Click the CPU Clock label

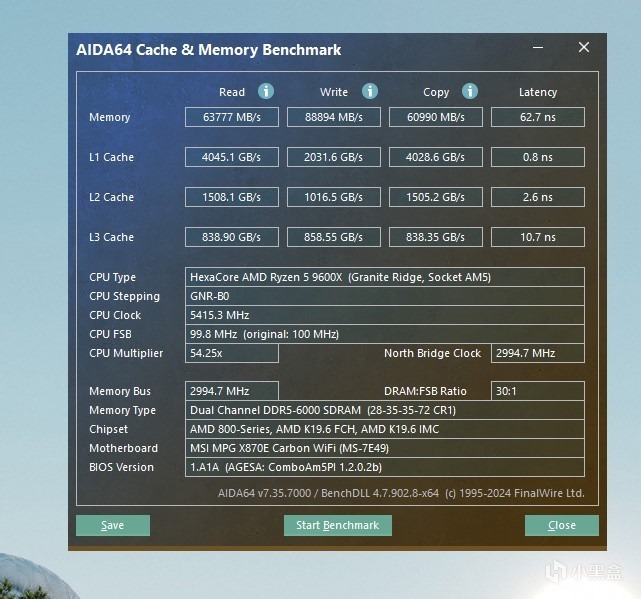115,315
